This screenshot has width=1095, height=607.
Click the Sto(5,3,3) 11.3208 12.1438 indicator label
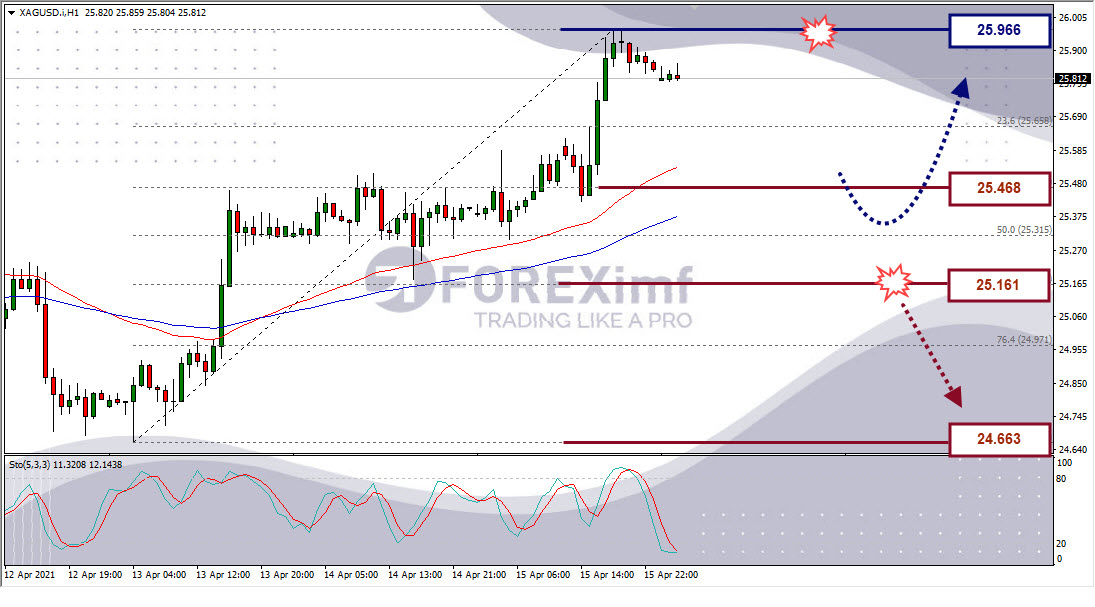[x=66, y=465]
